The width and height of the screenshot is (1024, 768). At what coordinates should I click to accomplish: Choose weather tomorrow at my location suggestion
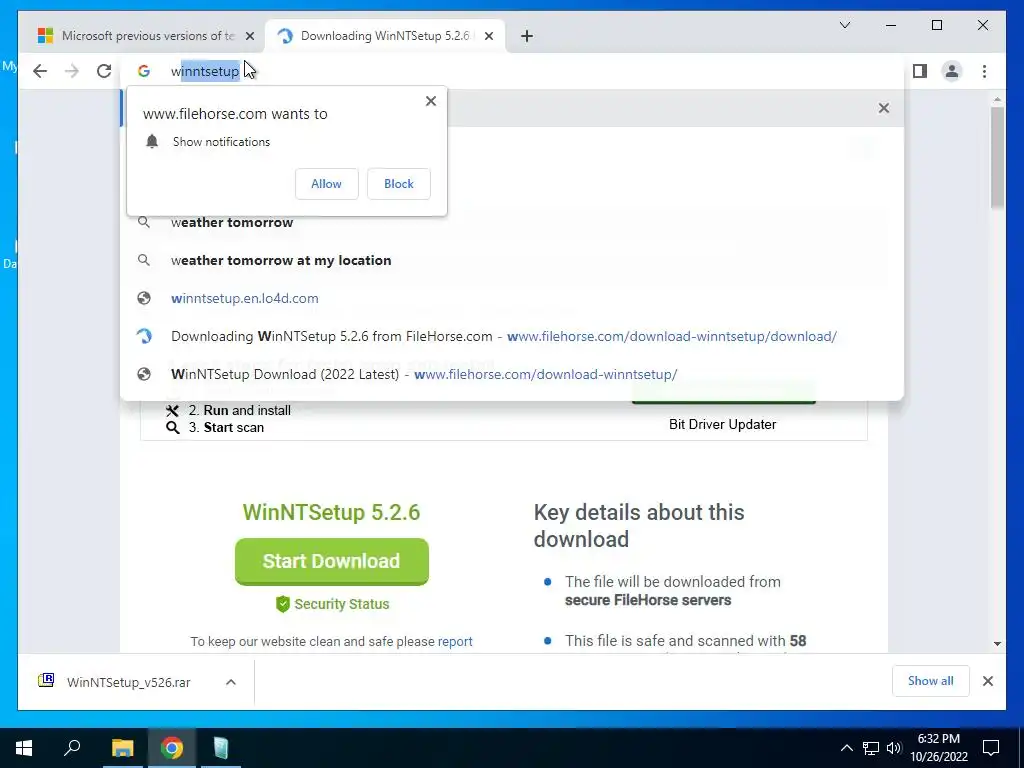pos(511,261)
